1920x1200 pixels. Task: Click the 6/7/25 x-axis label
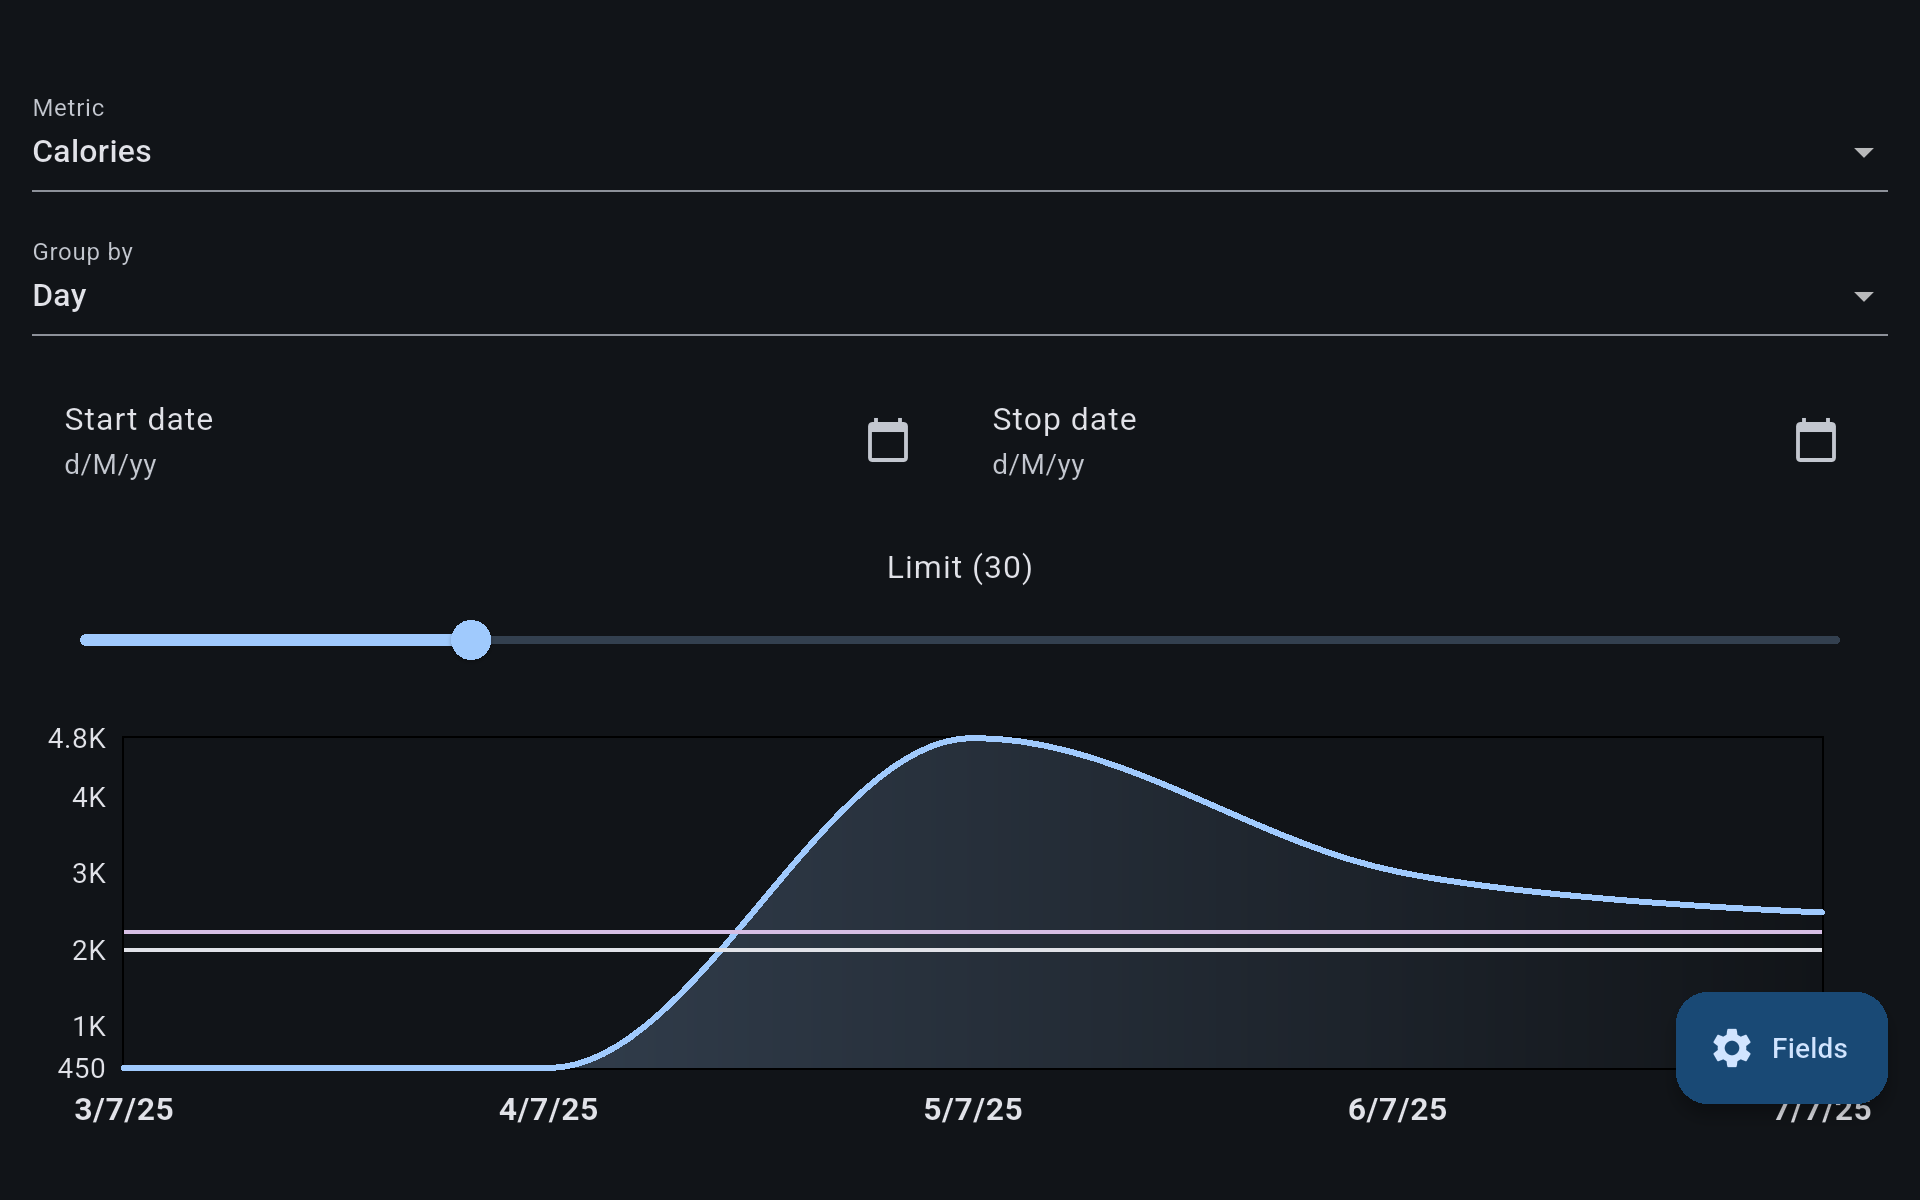pos(1397,1110)
